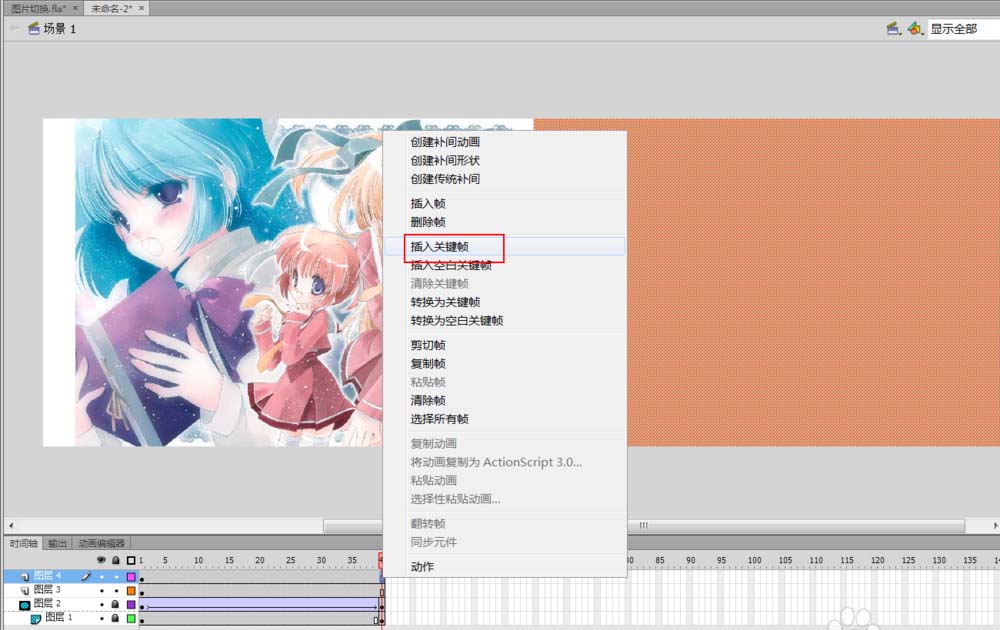Choose 转换为关键帧 from context menu
The height and width of the screenshot is (630, 1000).
[x=445, y=302]
